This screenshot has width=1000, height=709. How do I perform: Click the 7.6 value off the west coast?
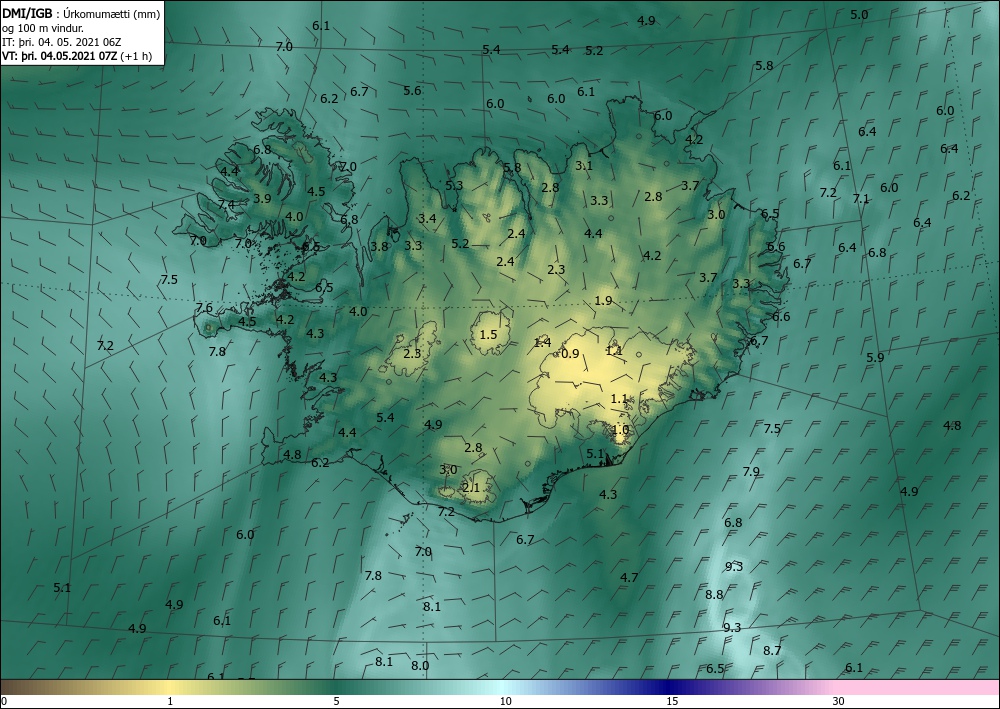coord(204,308)
